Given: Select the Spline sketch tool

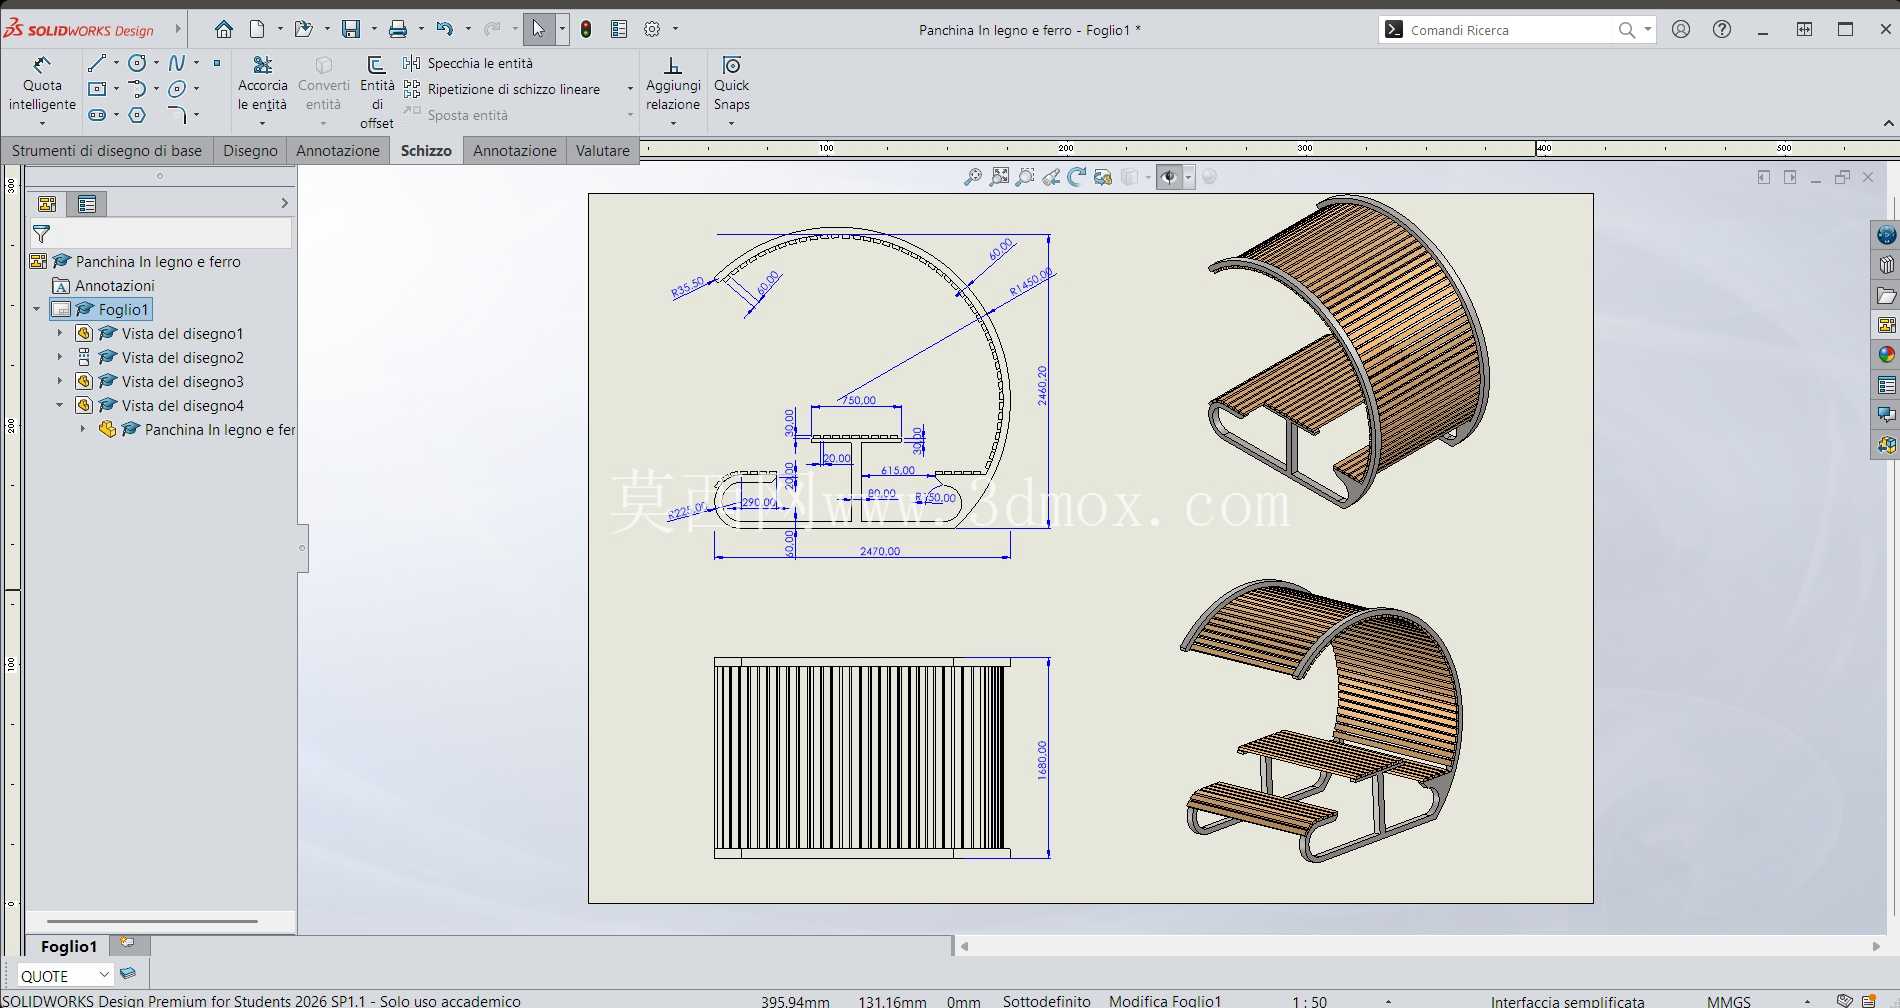Looking at the screenshot, I should click(177, 63).
